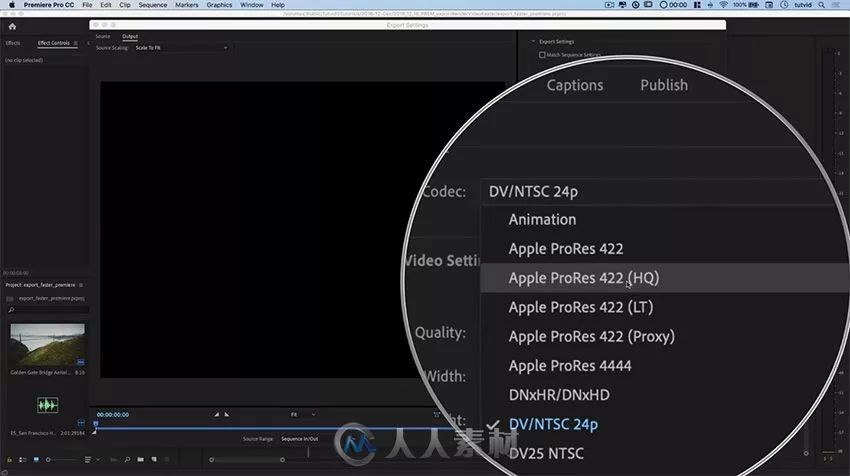Image resolution: width=850 pixels, height=476 pixels.
Task: Click the project panel search magnifier icon
Action: click(x=11, y=310)
